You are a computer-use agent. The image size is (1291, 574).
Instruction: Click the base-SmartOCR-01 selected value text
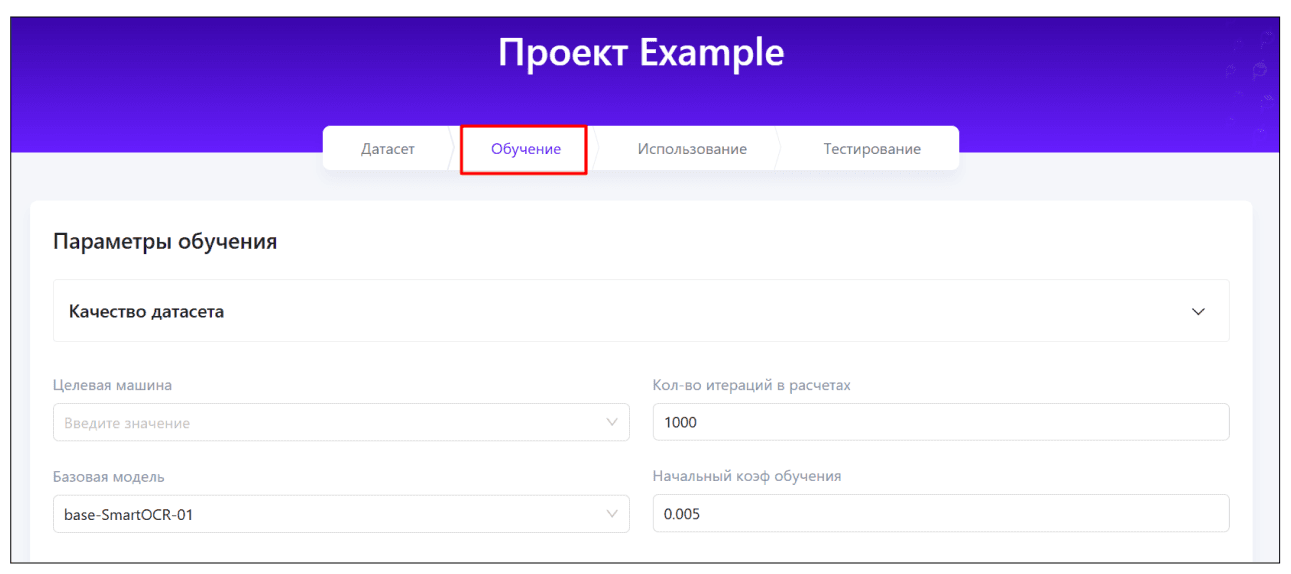click(x=128, y=515)
